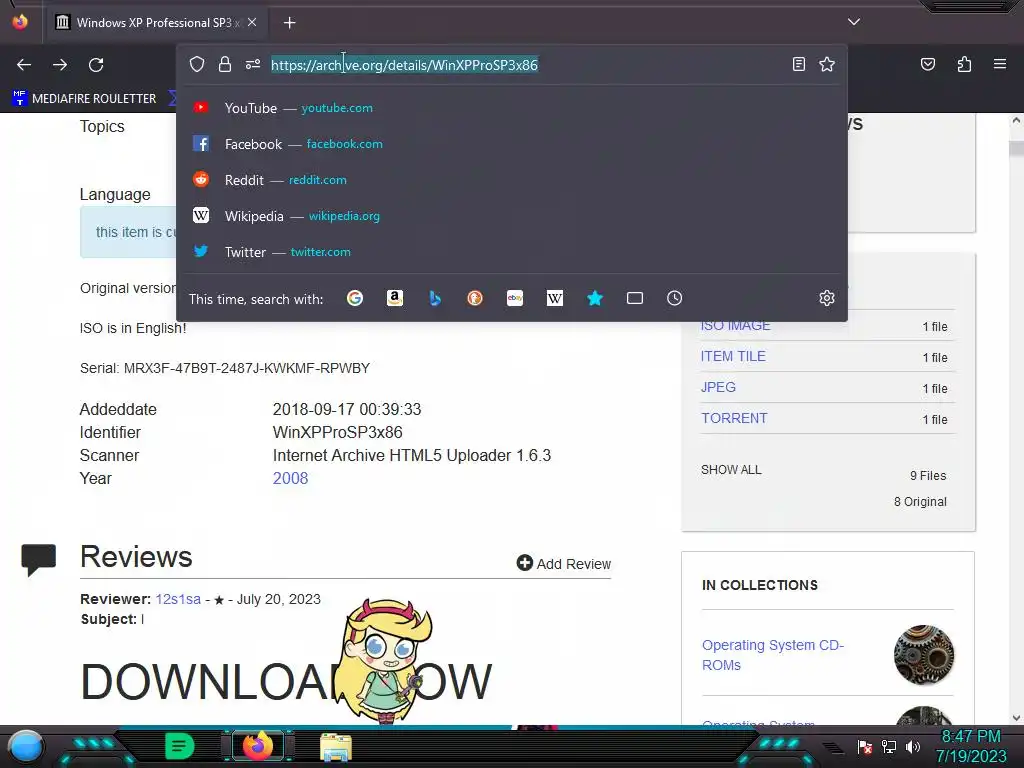Open search settings gear
Image resolution: width=1024 pixels, height=768 pixels.
(827, 298)
